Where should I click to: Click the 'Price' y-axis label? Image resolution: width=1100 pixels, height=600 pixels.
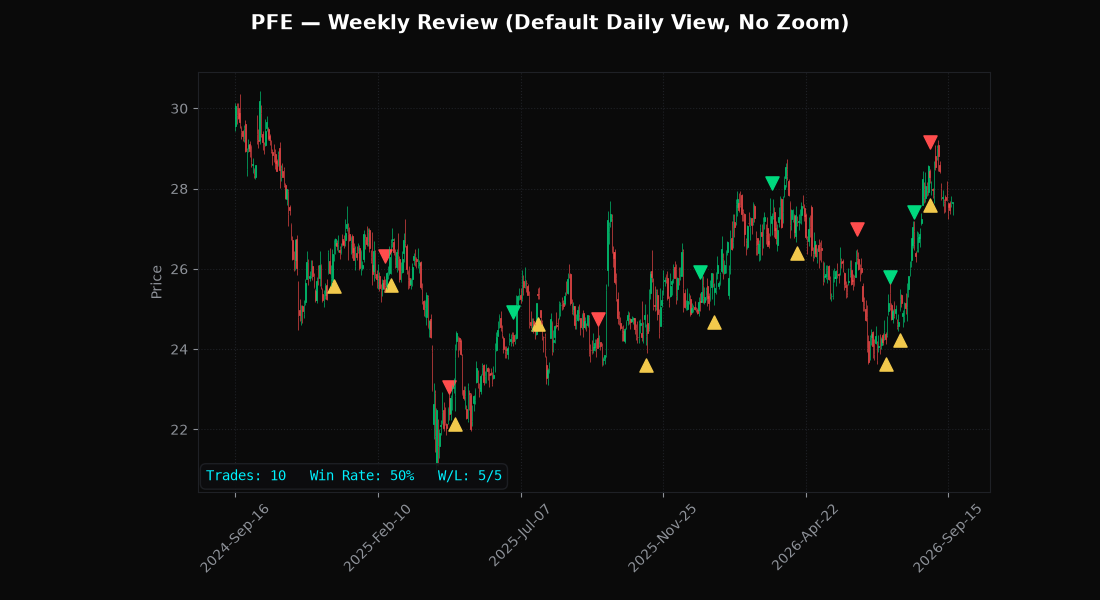point(156,282)
